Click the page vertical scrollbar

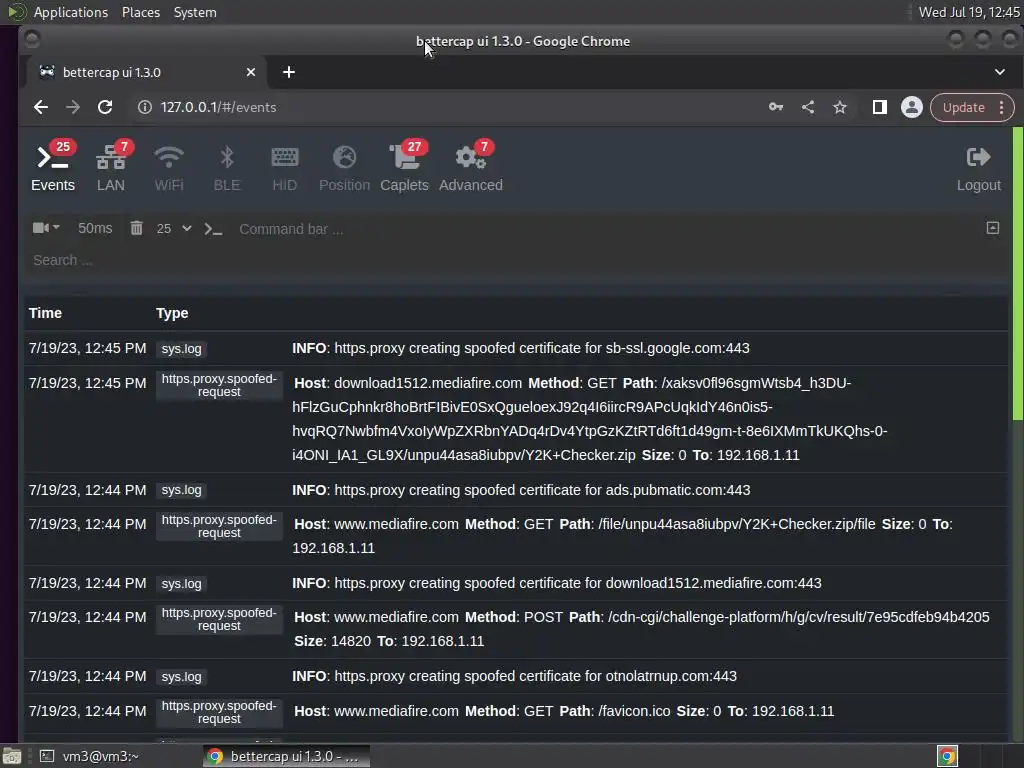pos(1017,274)
